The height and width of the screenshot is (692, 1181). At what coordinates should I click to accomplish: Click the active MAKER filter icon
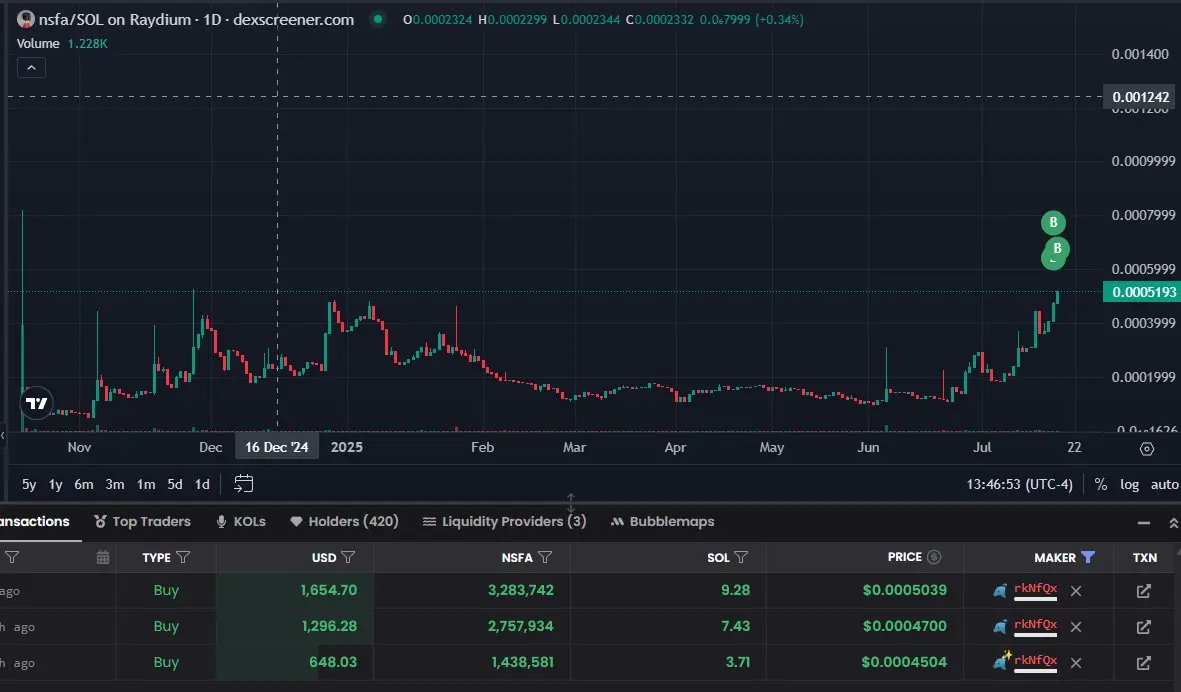pyautogui.click(x=1088, y=557)
